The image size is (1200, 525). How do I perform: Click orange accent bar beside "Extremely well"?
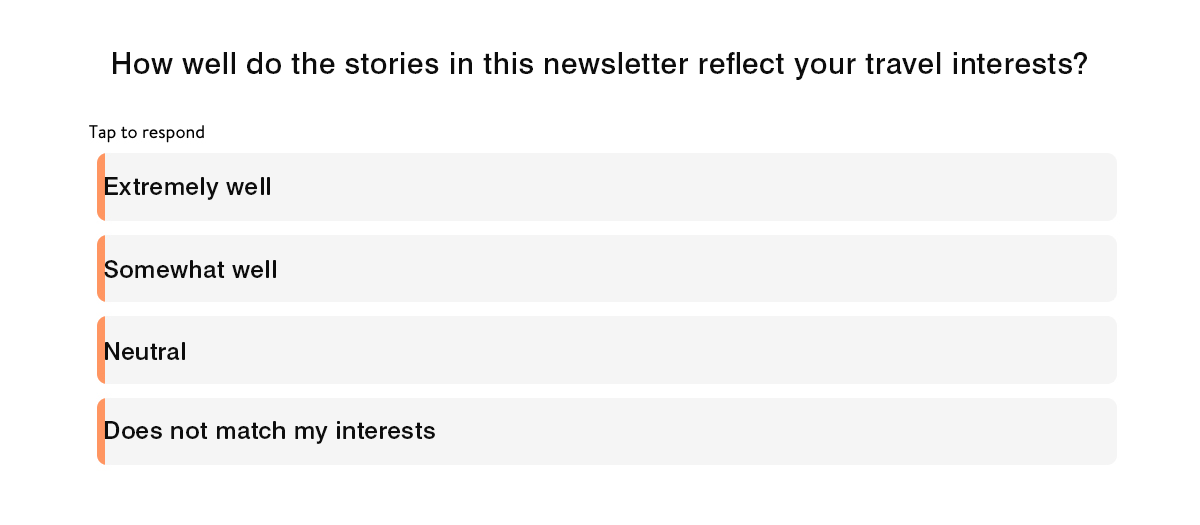click(x=101, y=187)
